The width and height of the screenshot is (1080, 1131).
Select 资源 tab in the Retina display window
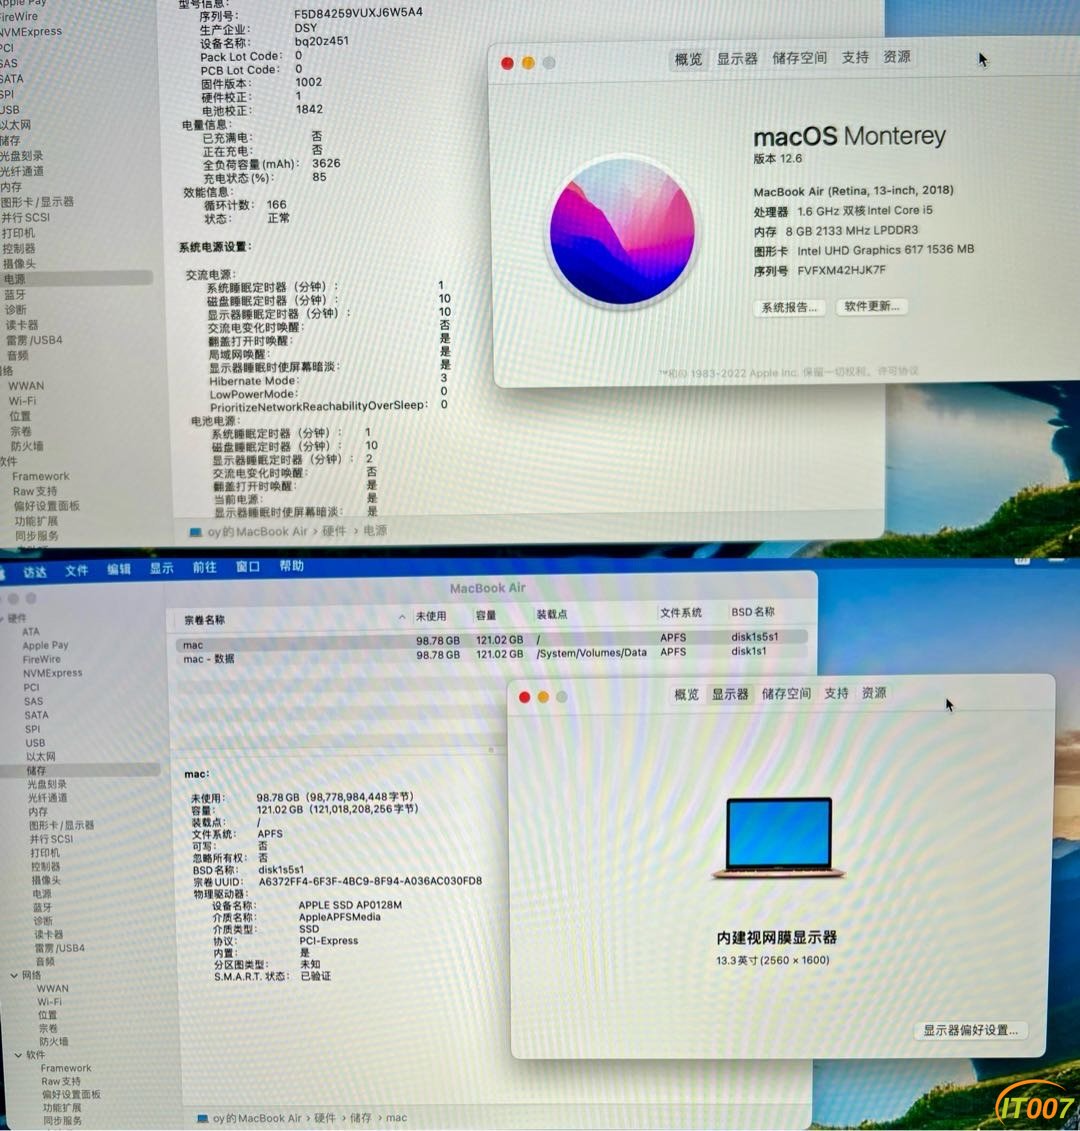pyautogui.click(x=874, y=693)
